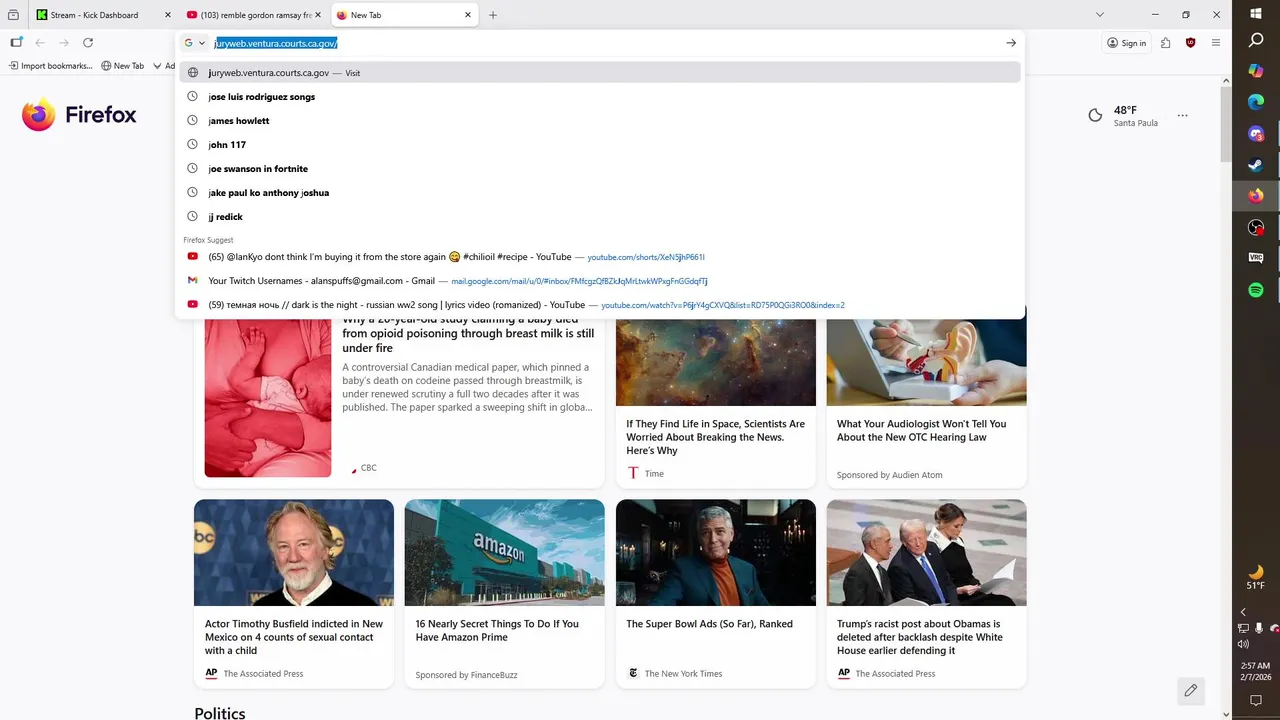Open the Copilot icon in taskbar

[x=1256, y=71]
